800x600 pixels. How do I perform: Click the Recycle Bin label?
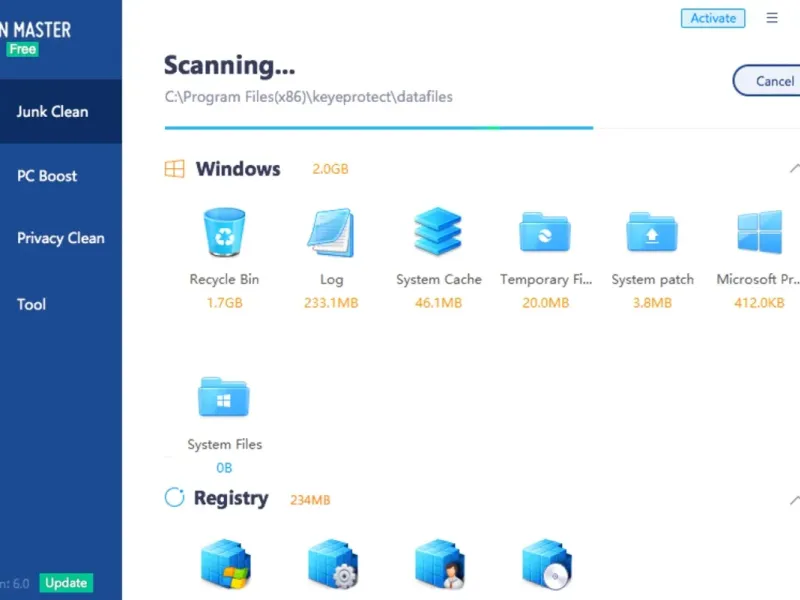[224, 280]
